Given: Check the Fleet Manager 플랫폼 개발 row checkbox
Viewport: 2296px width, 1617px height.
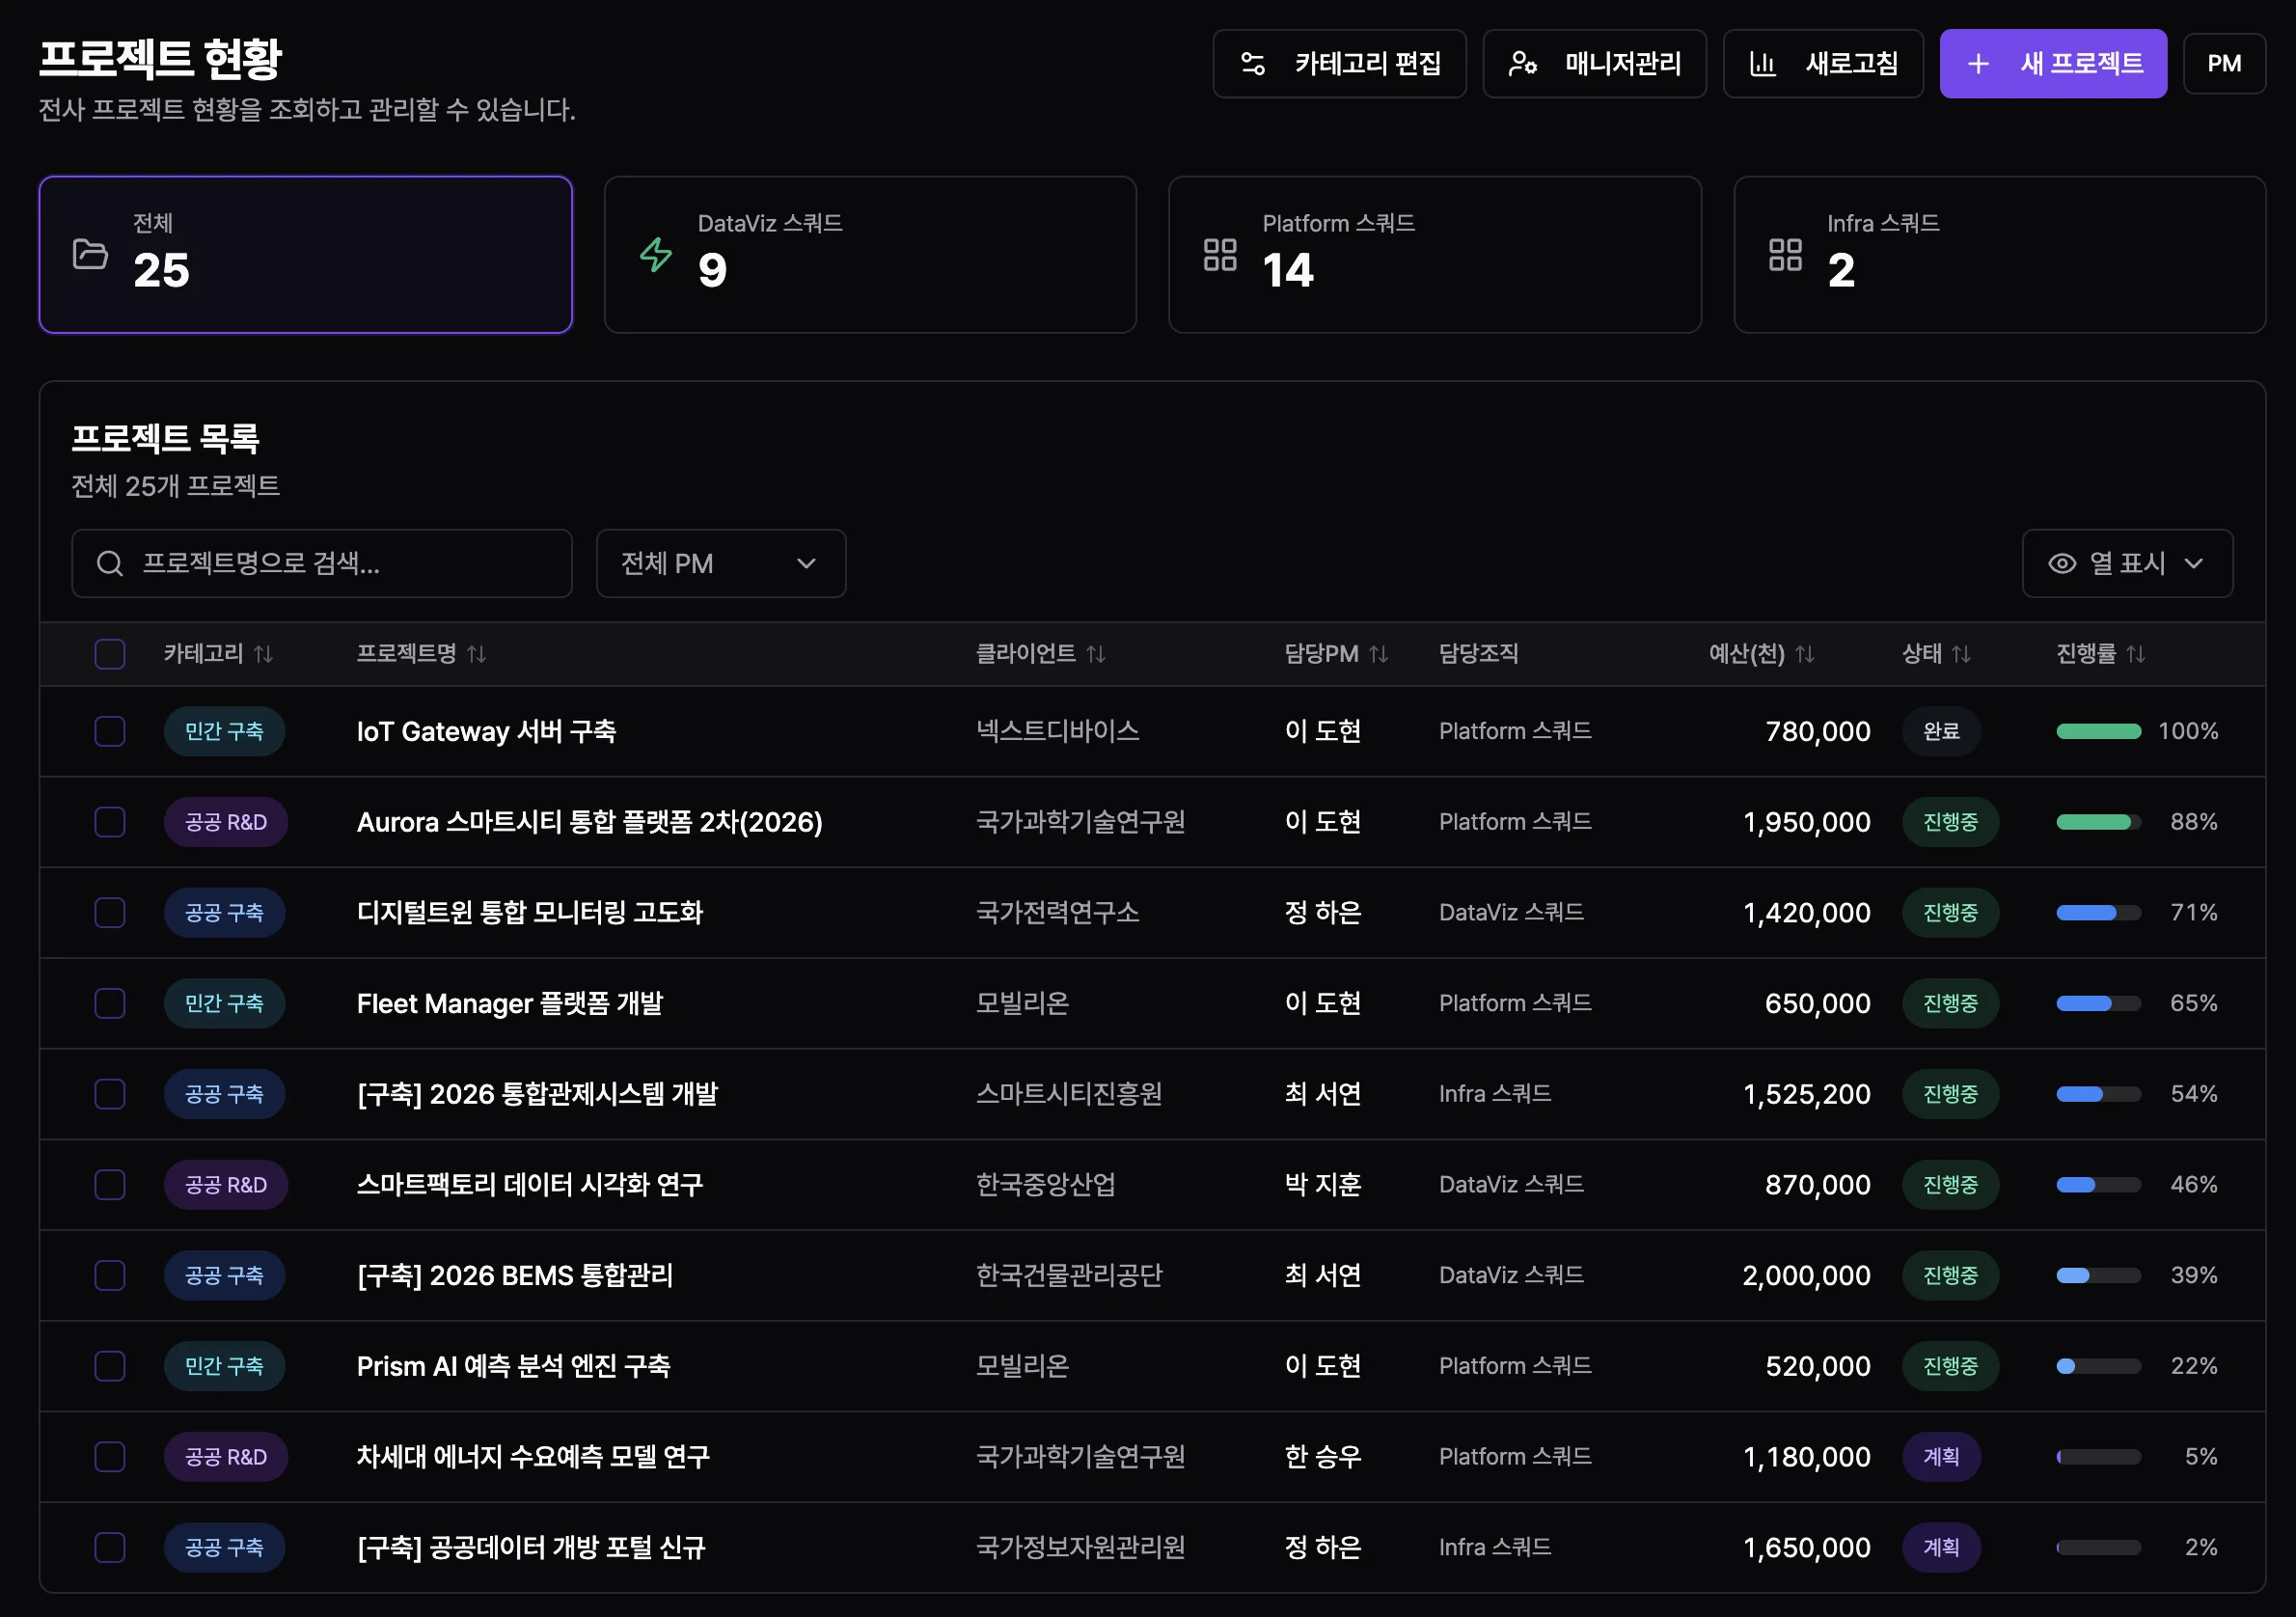Looking at the screenshot, I should click(110, 1003).
